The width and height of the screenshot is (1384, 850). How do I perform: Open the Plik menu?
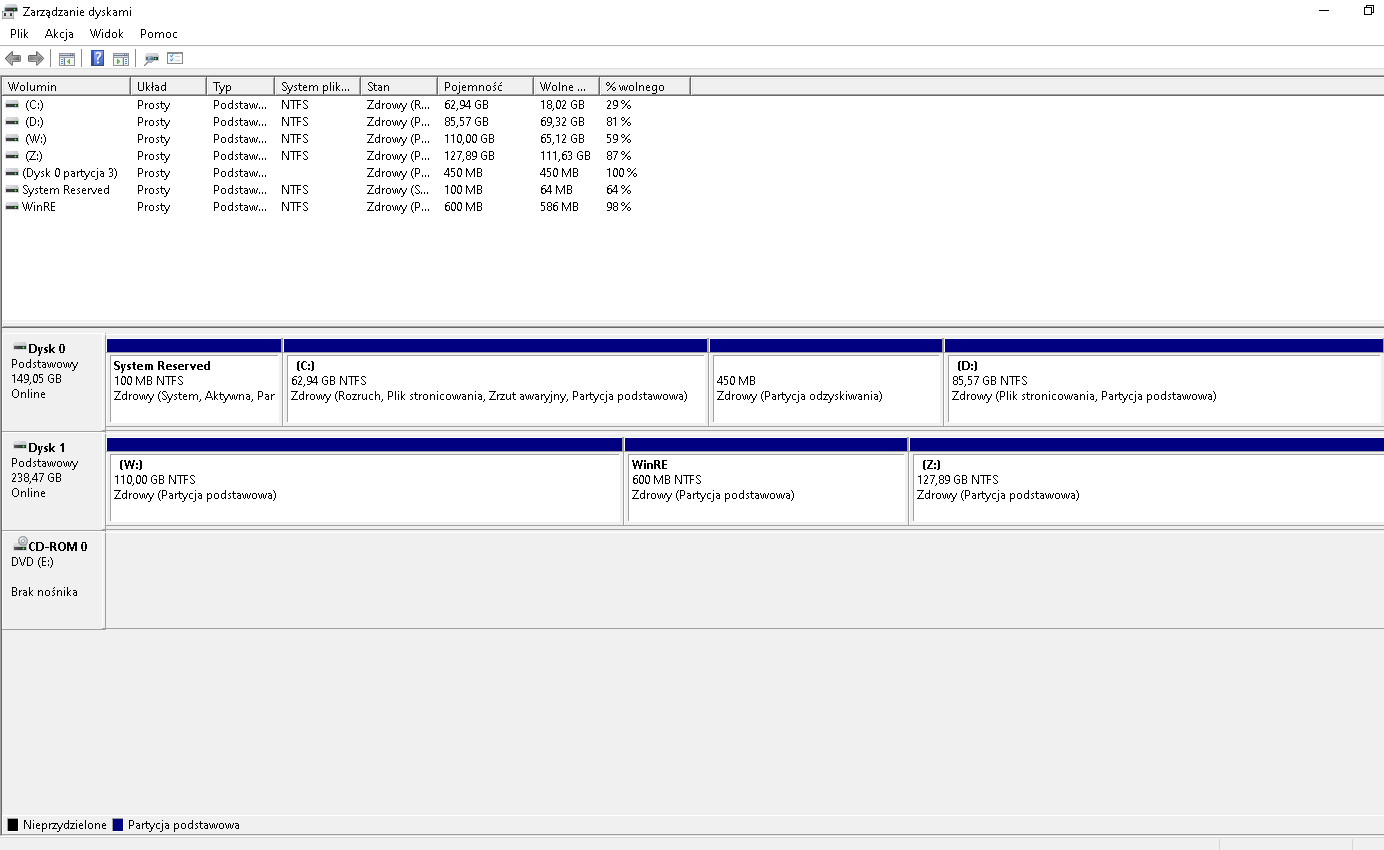tap(20, 34)
